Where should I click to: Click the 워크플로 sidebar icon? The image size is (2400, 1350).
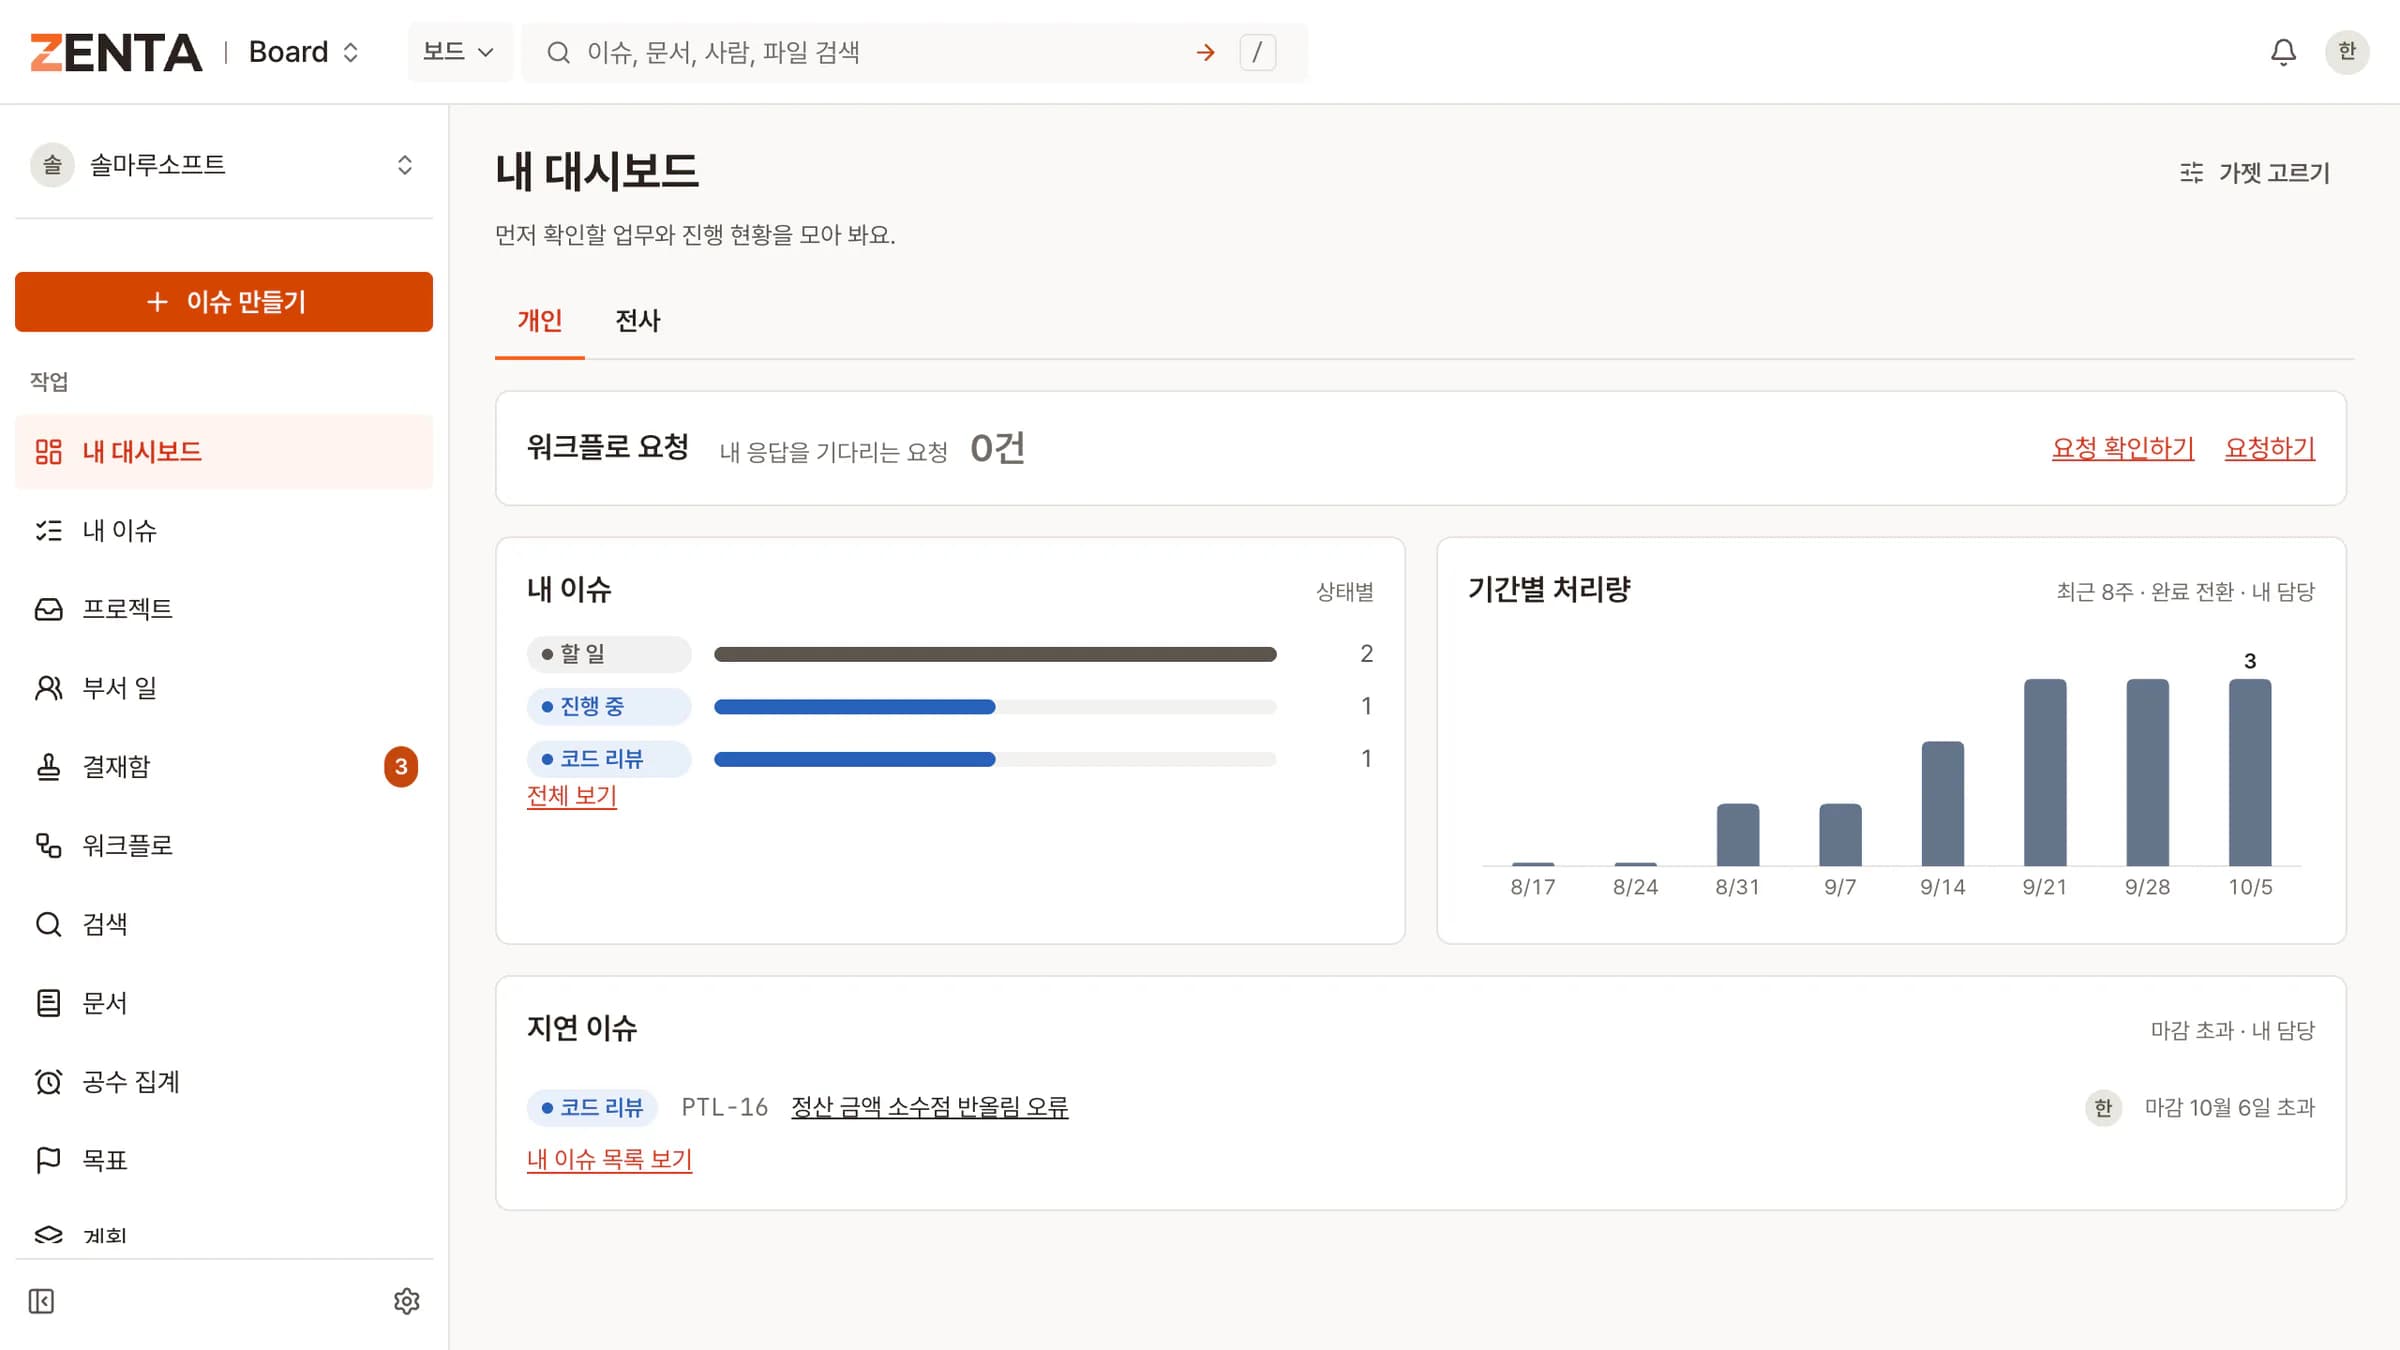coord(48,846)
